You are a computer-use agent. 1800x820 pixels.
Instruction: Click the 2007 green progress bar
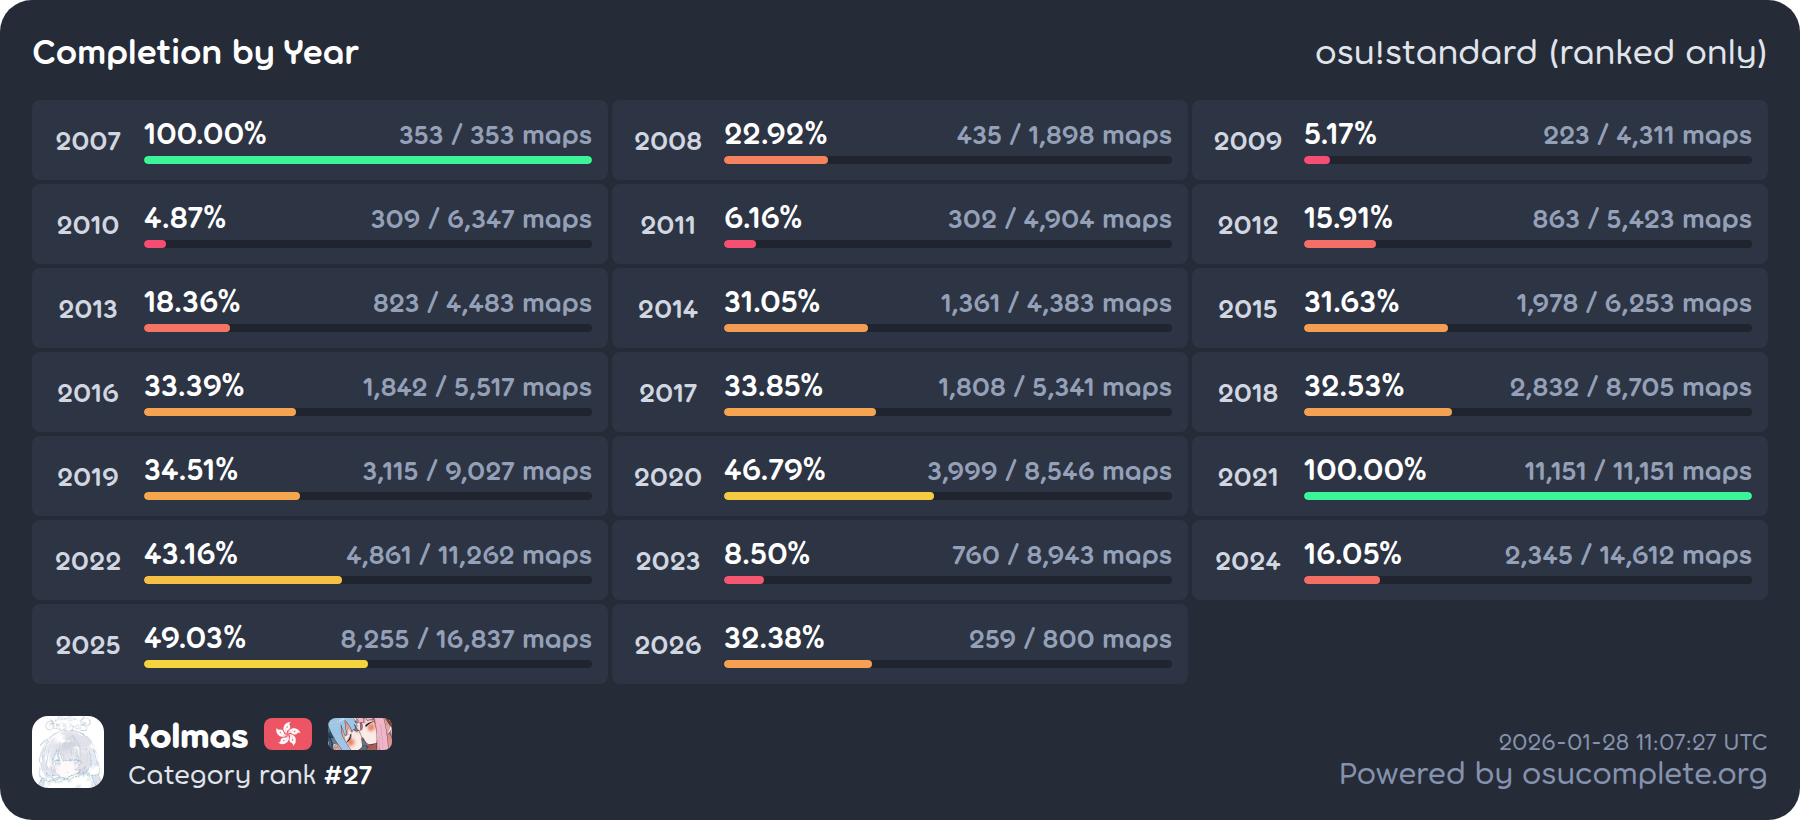coord(367,160)
